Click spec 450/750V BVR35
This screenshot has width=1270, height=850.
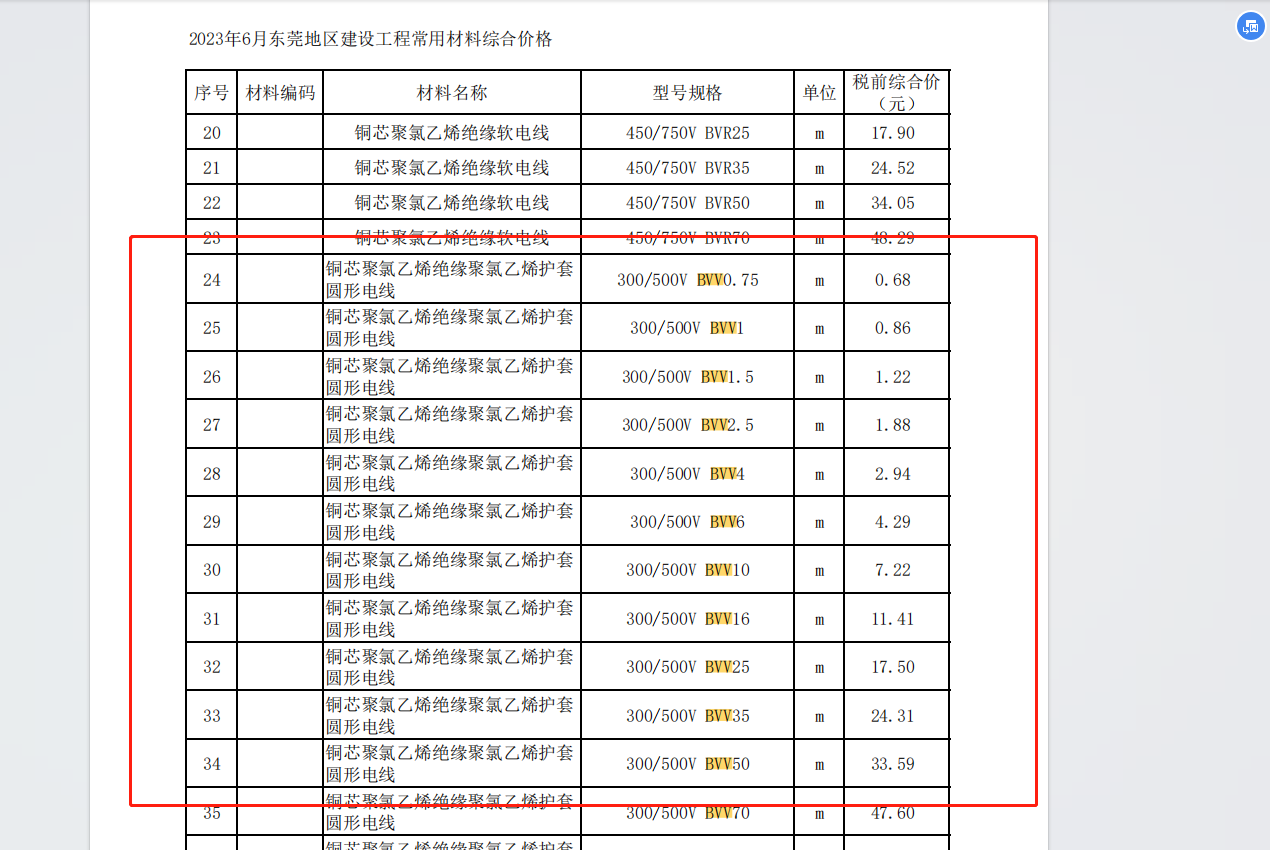(687, 168)
